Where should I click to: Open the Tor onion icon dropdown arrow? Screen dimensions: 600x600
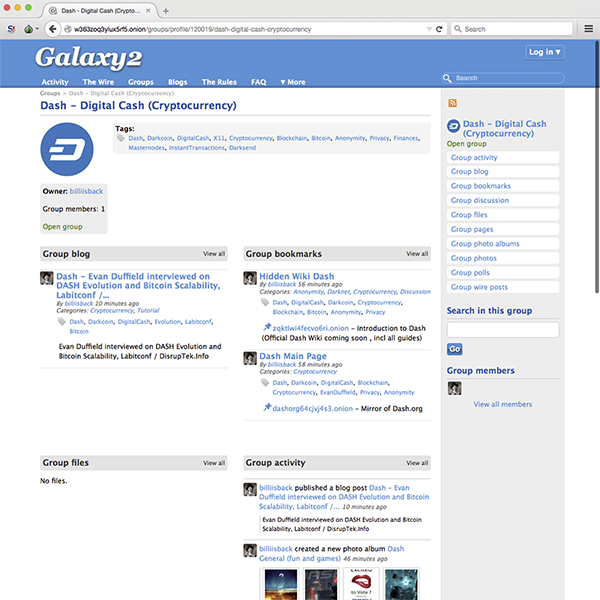pyautogui.click(x=37, y=29)
